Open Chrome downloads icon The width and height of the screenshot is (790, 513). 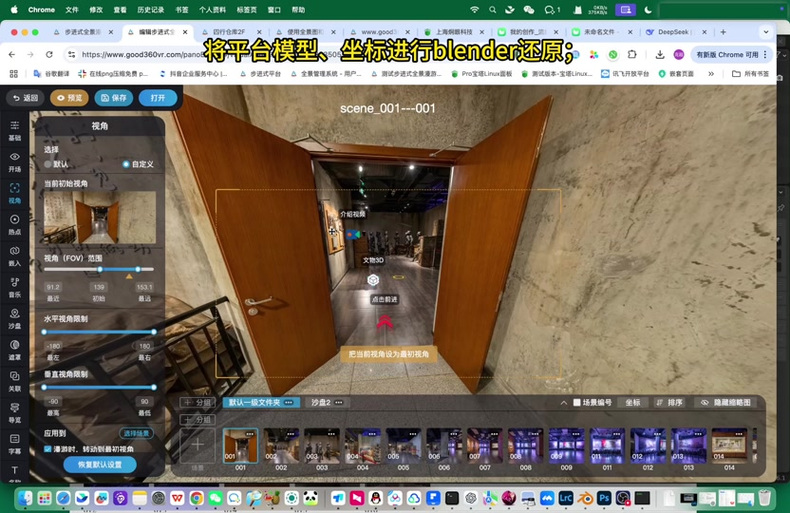point(660,54)
